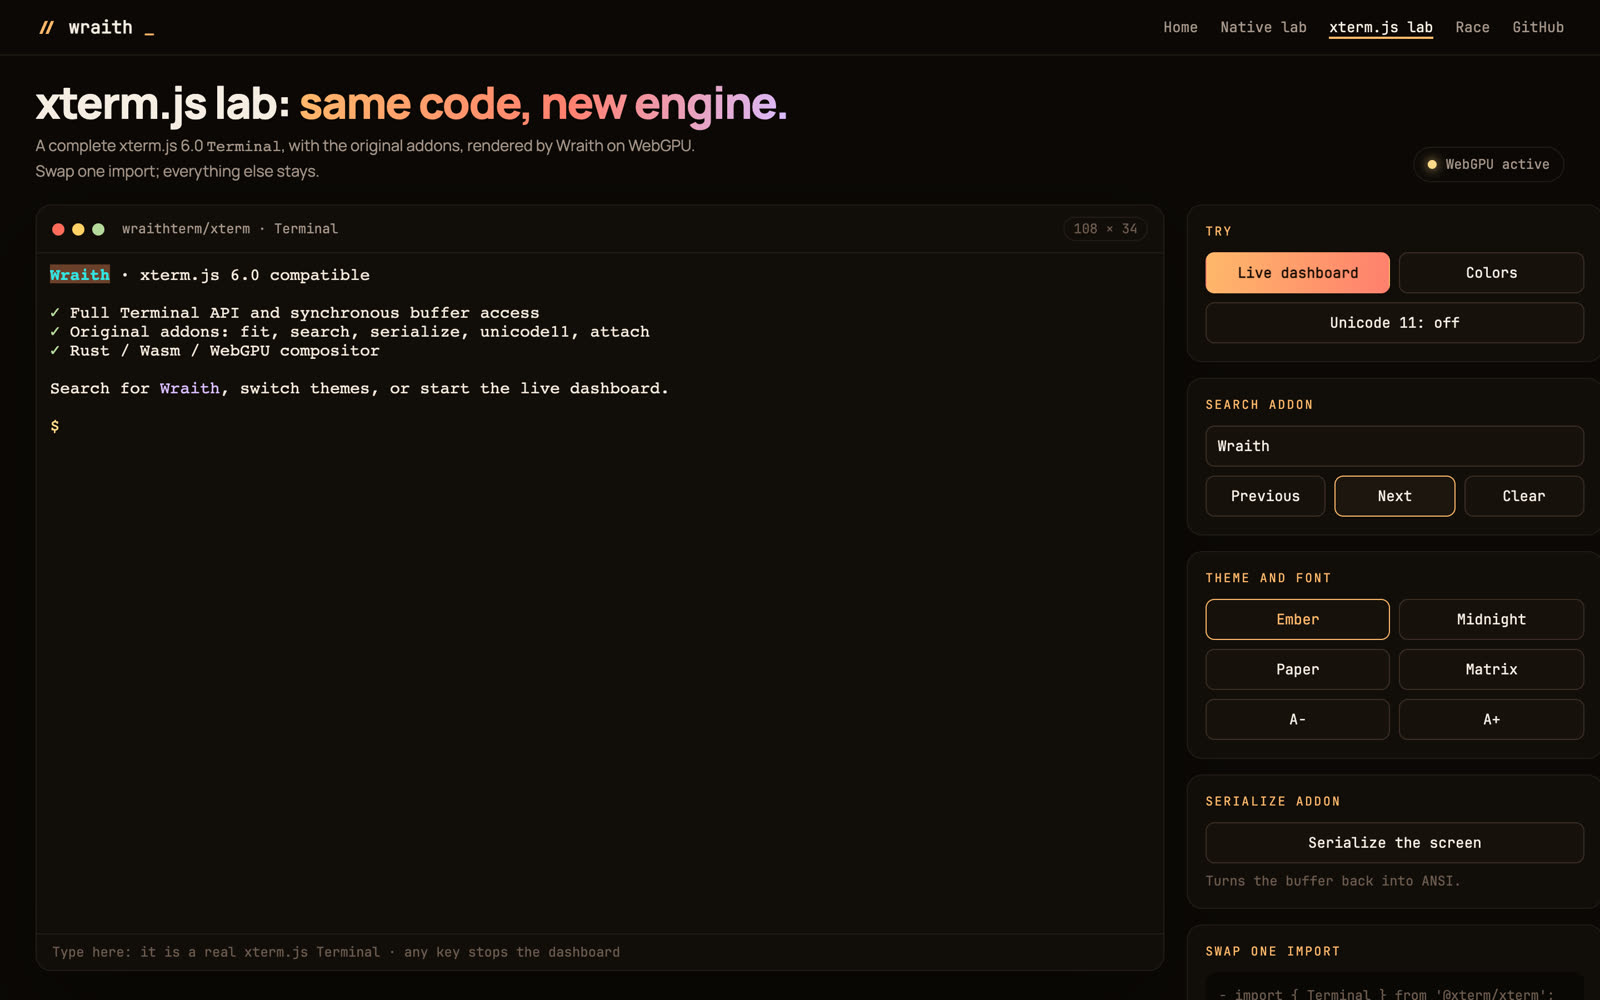Switch to the Matrix theme
This screenshot has width=1600, height=1000.
point(1491,670)
